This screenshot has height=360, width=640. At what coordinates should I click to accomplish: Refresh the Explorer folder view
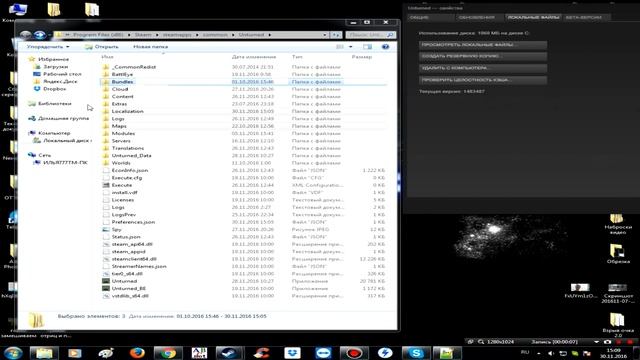(x=336, y=35)
